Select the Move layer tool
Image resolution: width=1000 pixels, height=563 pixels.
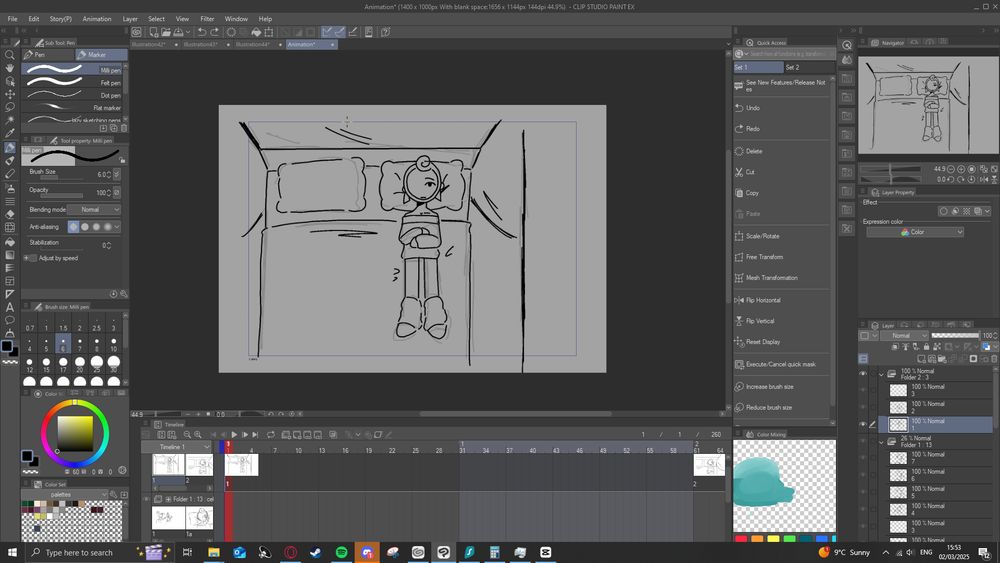tap(10, 94)
